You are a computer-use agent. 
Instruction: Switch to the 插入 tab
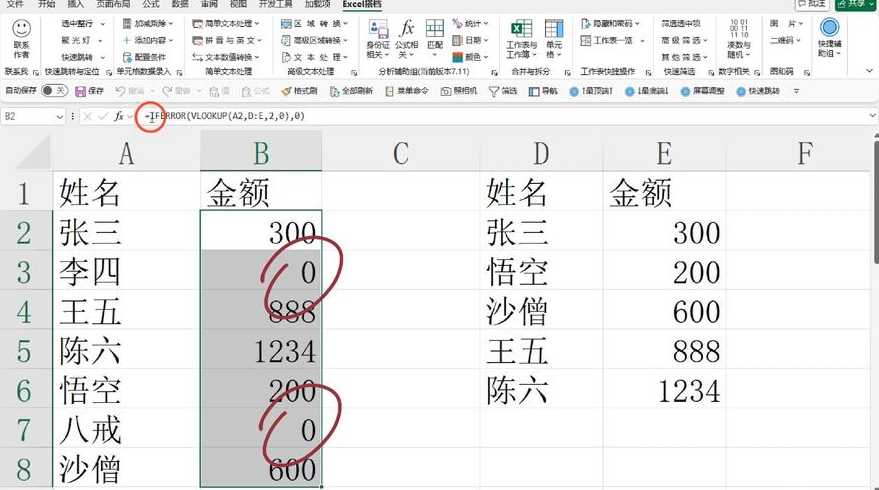75,4
